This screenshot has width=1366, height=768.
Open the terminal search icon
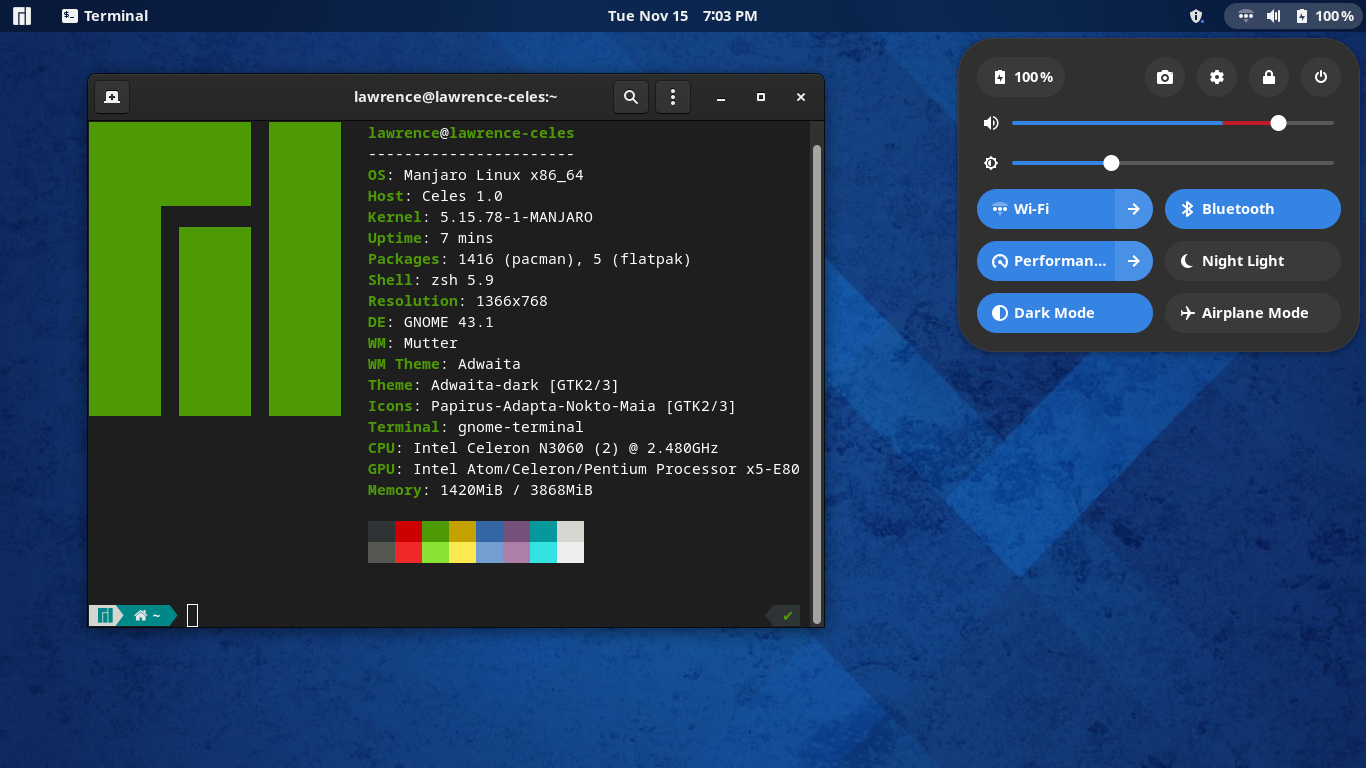631,97
